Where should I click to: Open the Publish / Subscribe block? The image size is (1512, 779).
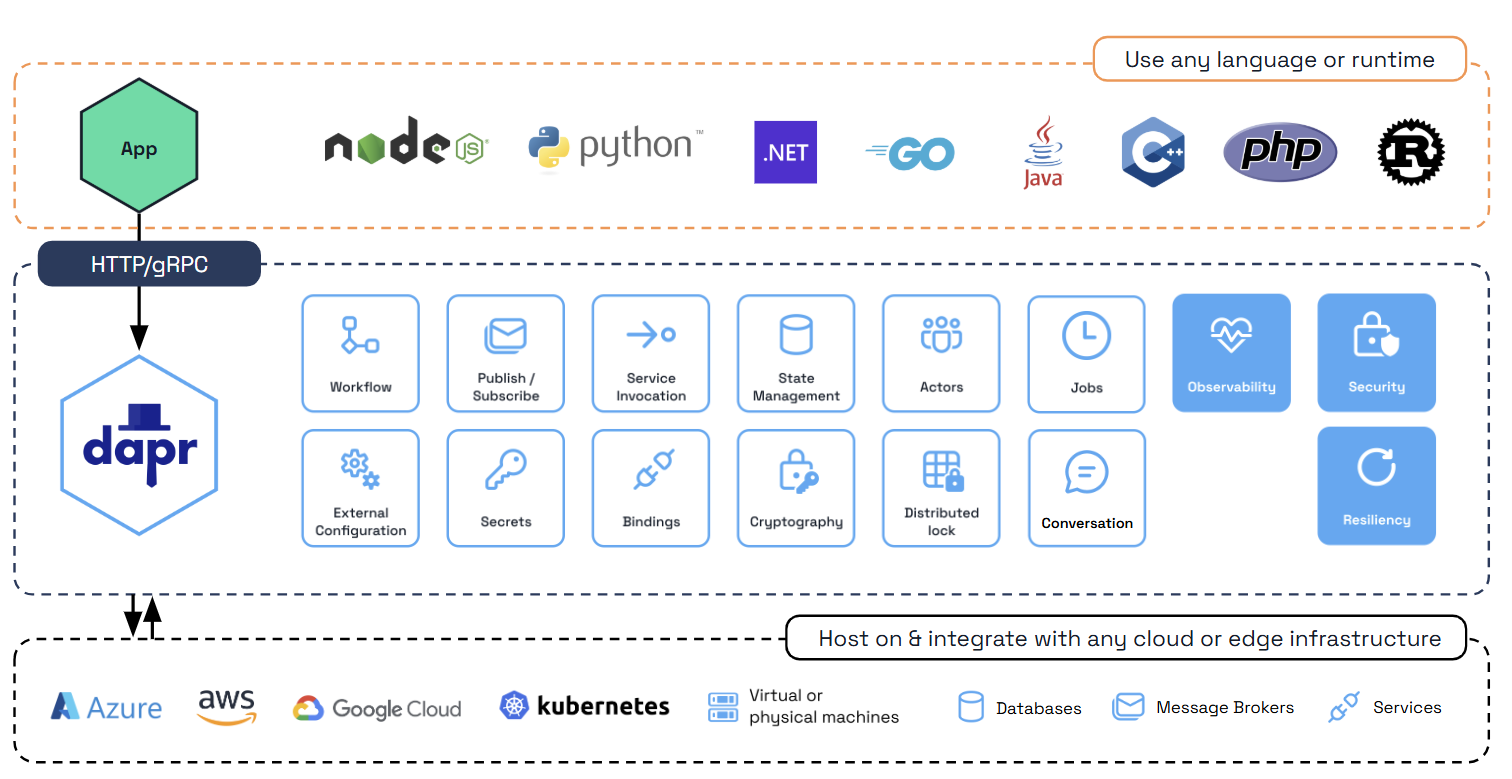pos(506,353)
